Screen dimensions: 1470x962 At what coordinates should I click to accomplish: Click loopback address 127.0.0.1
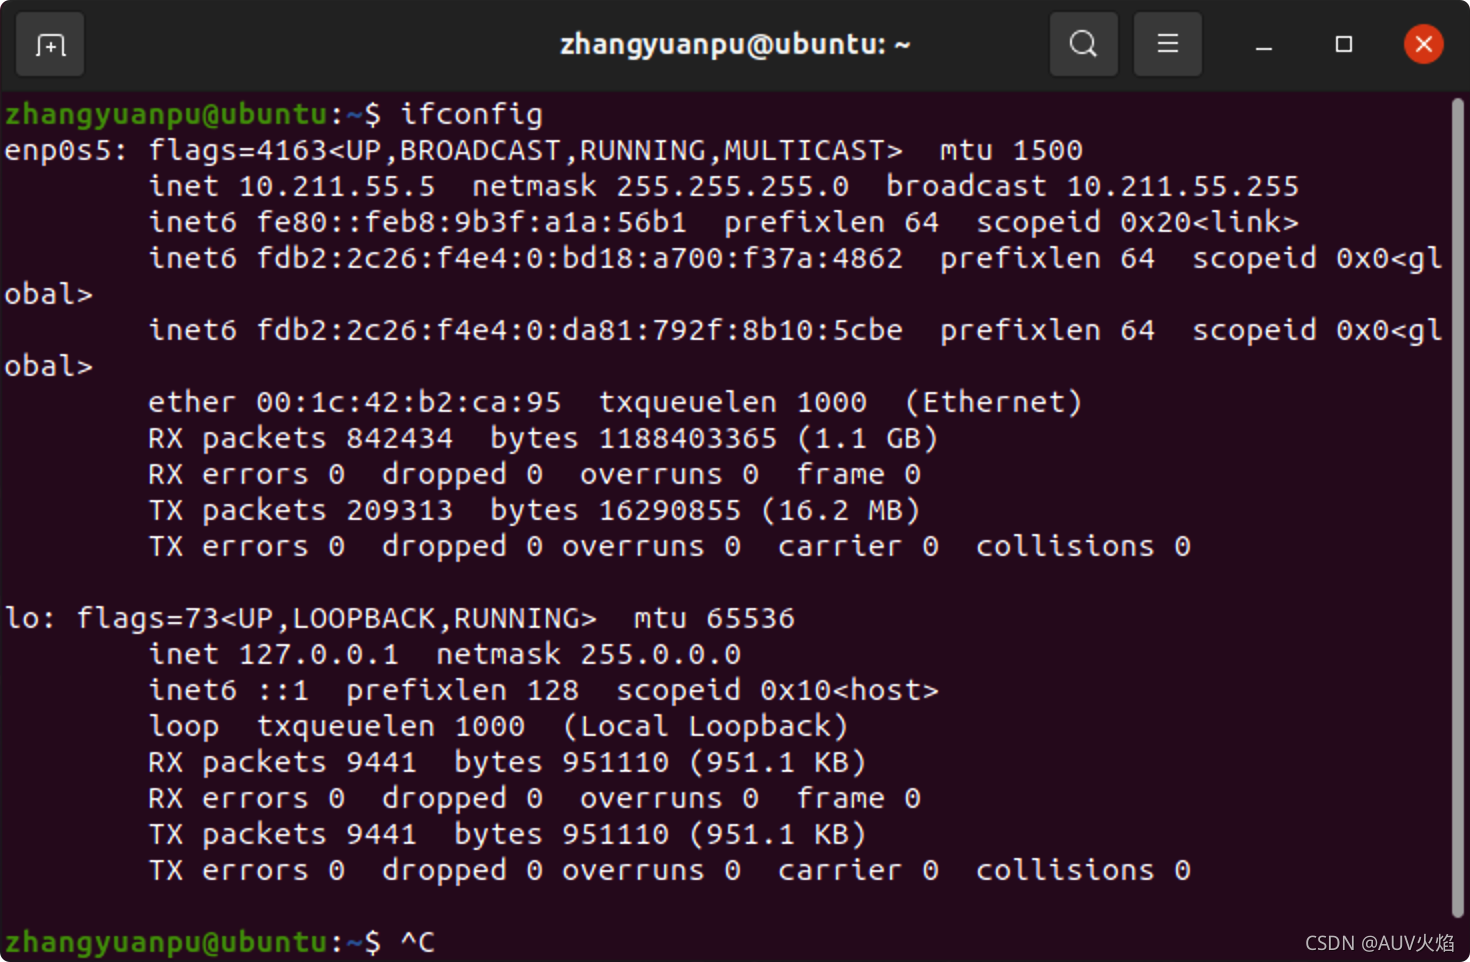click(x=319, y=654)
